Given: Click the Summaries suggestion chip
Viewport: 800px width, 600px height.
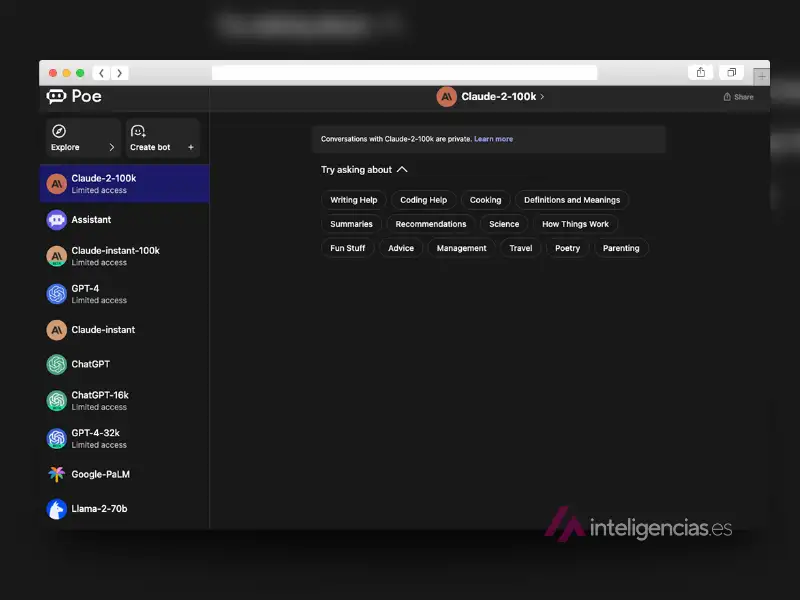Looking at the screenshot, I should tap(351, 224).
